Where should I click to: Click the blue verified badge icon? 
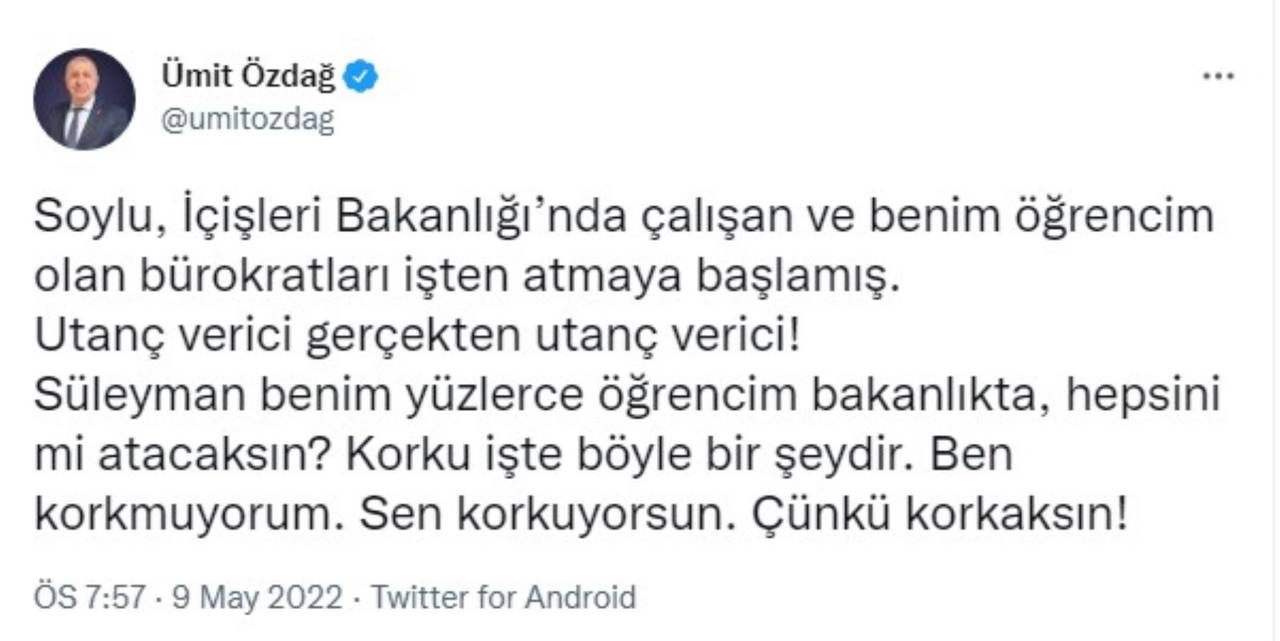[x=360, y=77]
